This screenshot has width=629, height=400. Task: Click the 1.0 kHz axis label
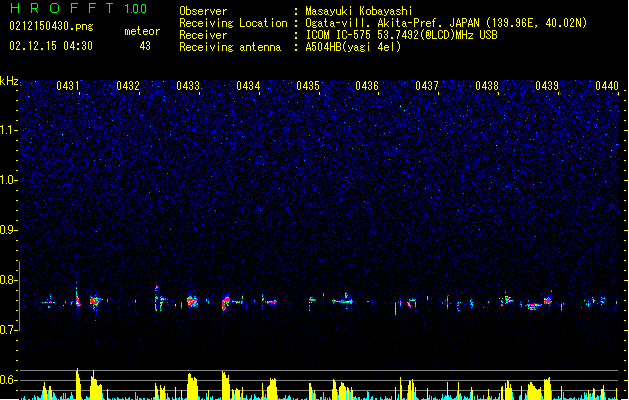tap(8, 180)
